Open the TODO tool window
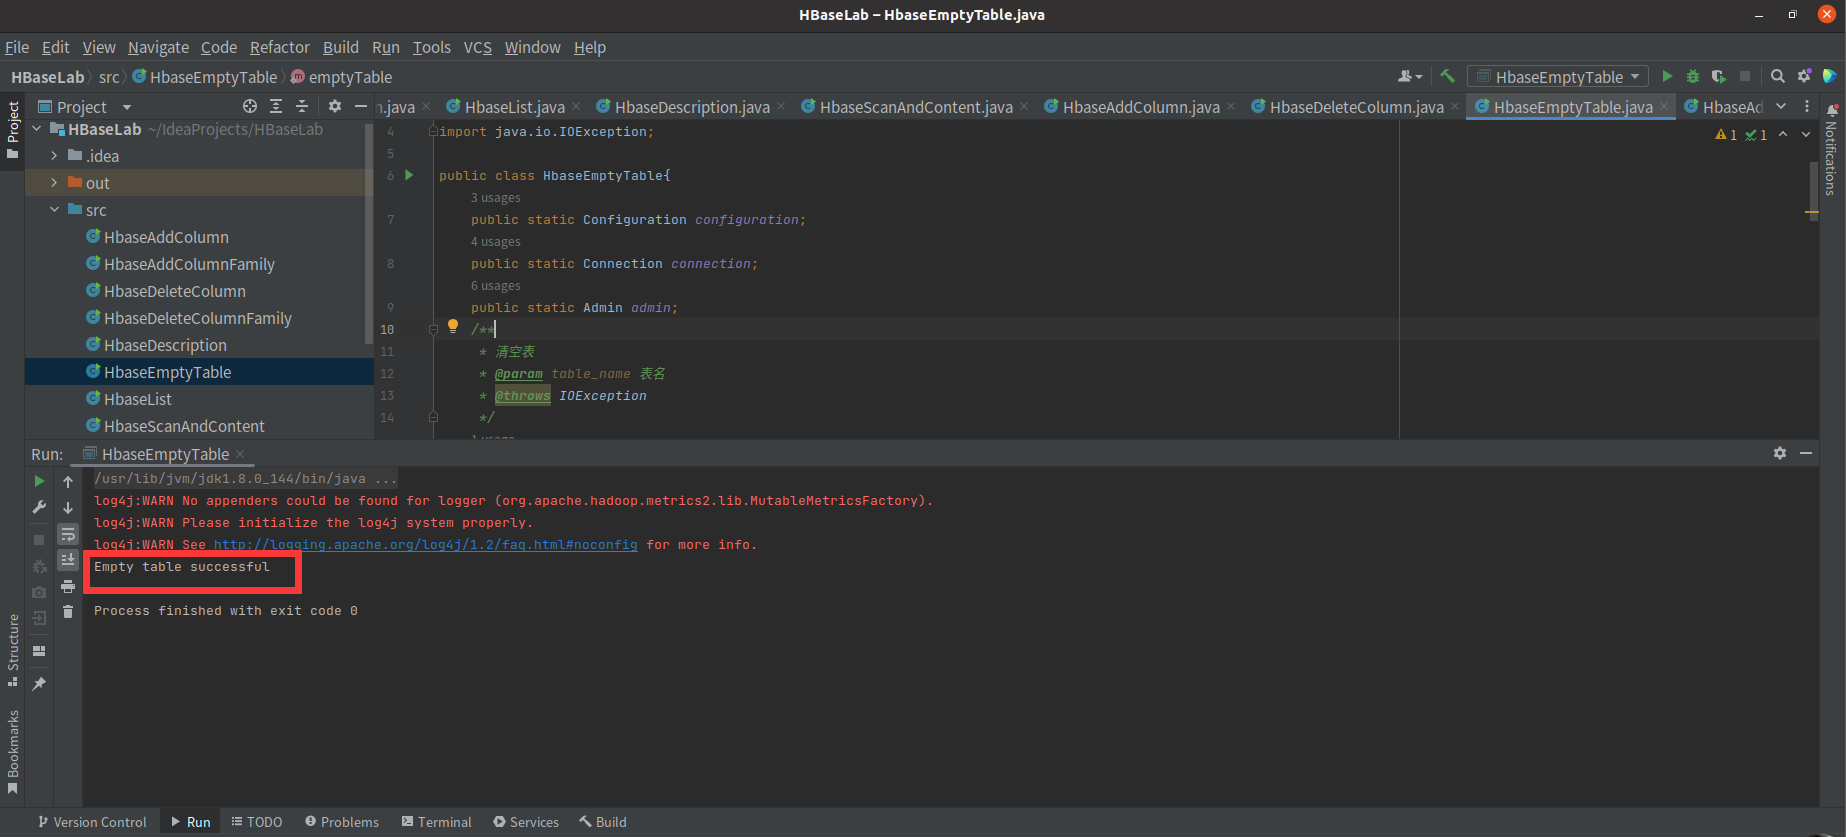1846x837 pixels. click(257, 822)
